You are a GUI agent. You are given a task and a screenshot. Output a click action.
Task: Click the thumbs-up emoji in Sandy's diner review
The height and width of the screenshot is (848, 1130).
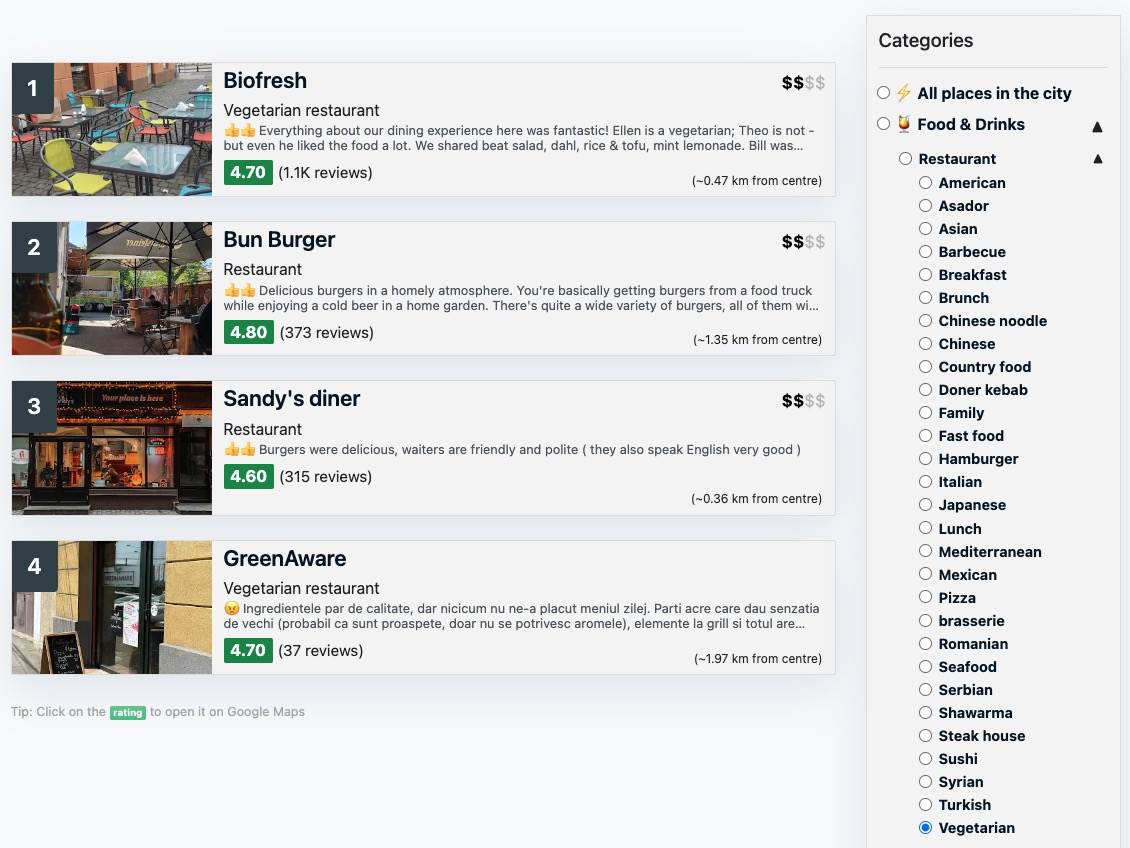pyautogui.click(x=240, y=450)
